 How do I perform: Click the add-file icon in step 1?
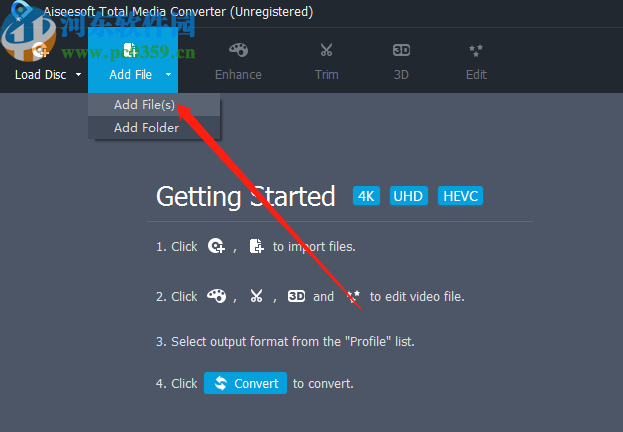[x=256, y=246]
